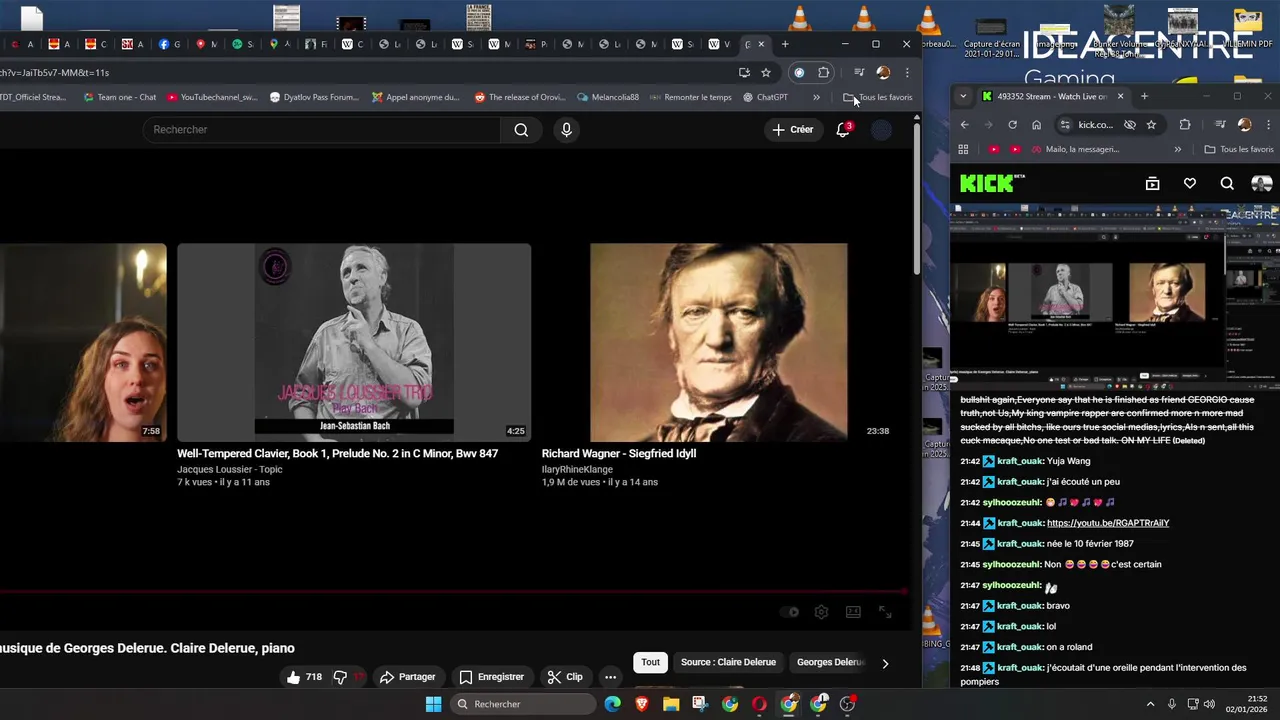Open Tous les favoris in Kick window
Screen dimensions: 1280x720
click(x=1239, y=149)
